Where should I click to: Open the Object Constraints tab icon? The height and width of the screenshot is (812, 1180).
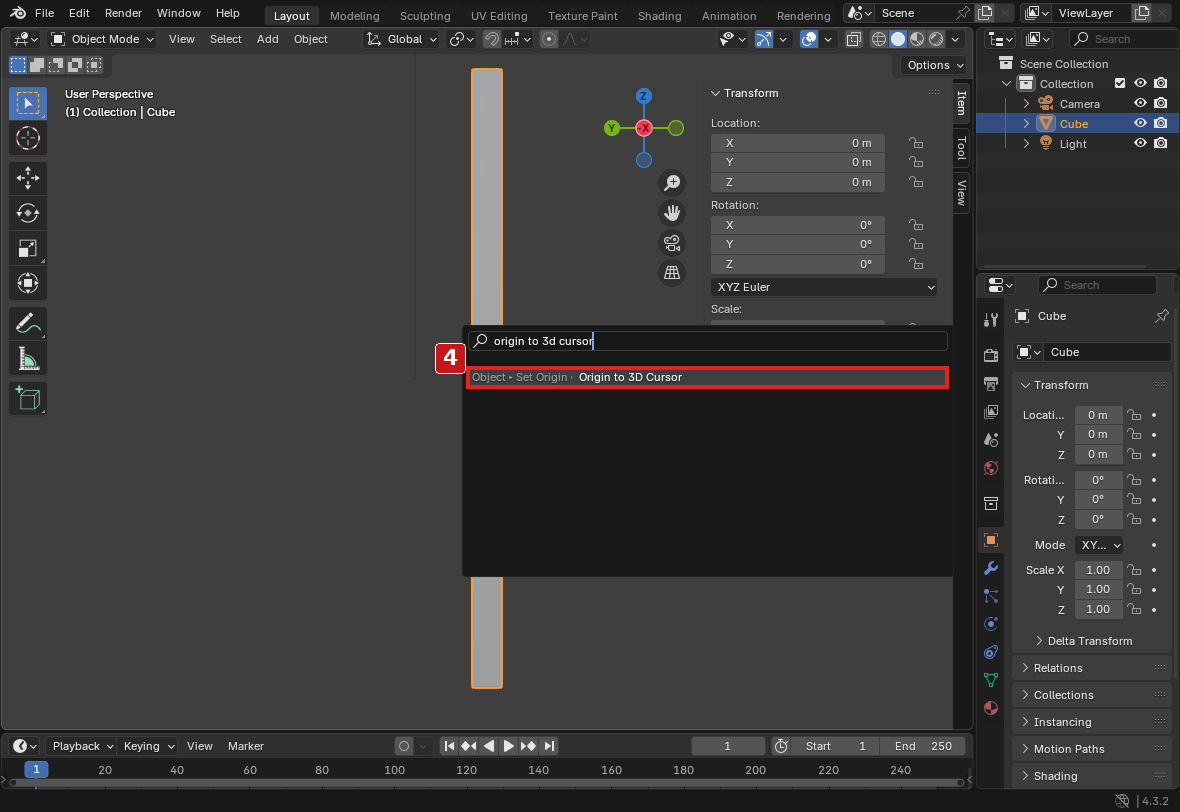click(x=991, y=652)
